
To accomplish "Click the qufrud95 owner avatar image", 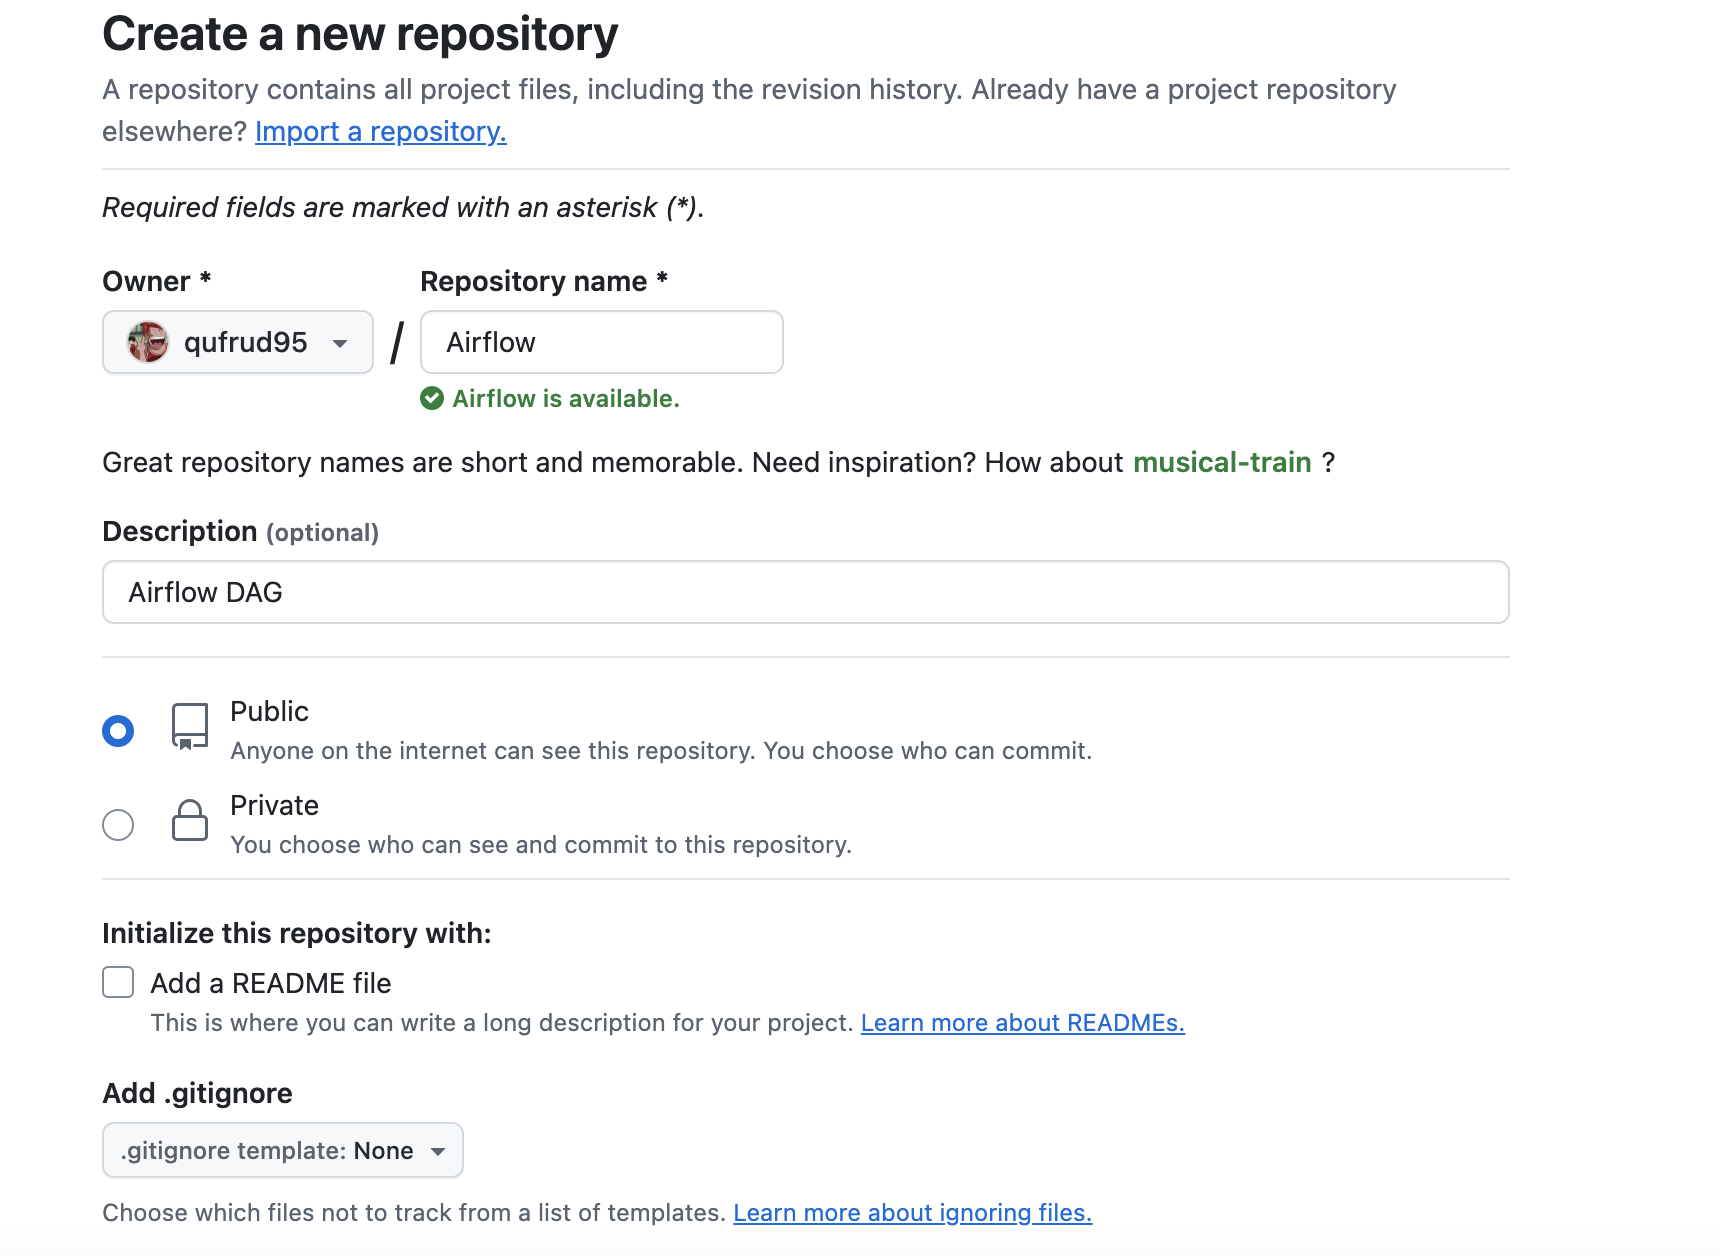I will click(x=147, y=342).
